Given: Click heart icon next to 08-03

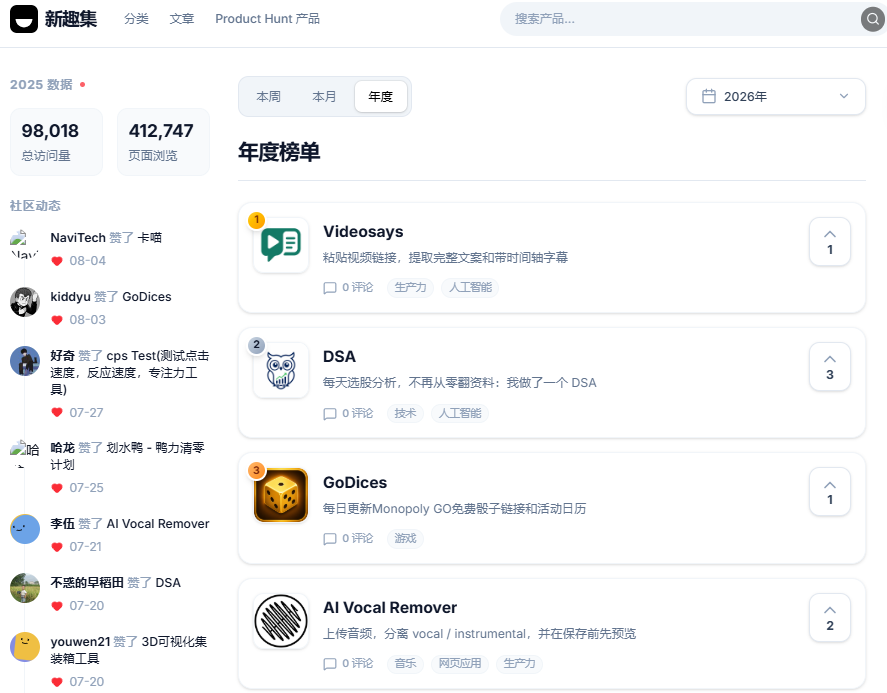Looking at the screenshot, I should (x=57, y=320).
